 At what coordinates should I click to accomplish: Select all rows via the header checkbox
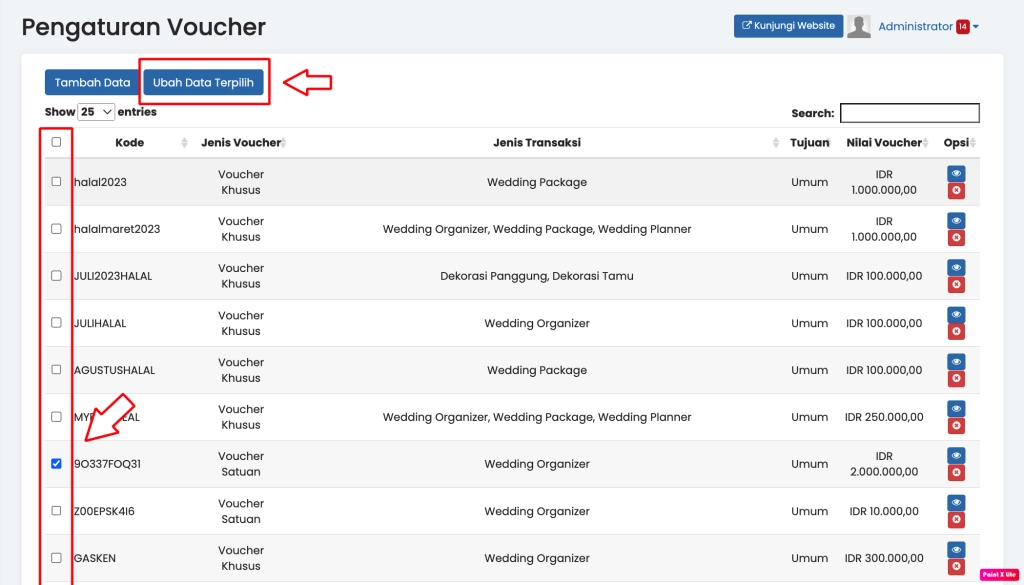coord(56,142)
